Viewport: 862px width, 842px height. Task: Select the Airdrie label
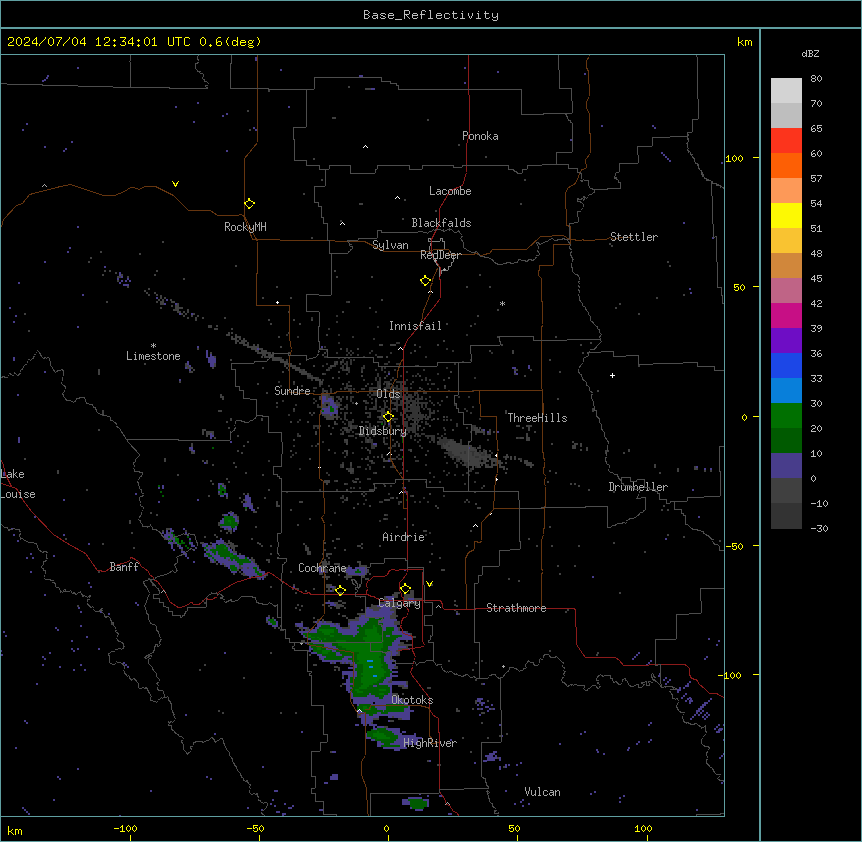404,537
